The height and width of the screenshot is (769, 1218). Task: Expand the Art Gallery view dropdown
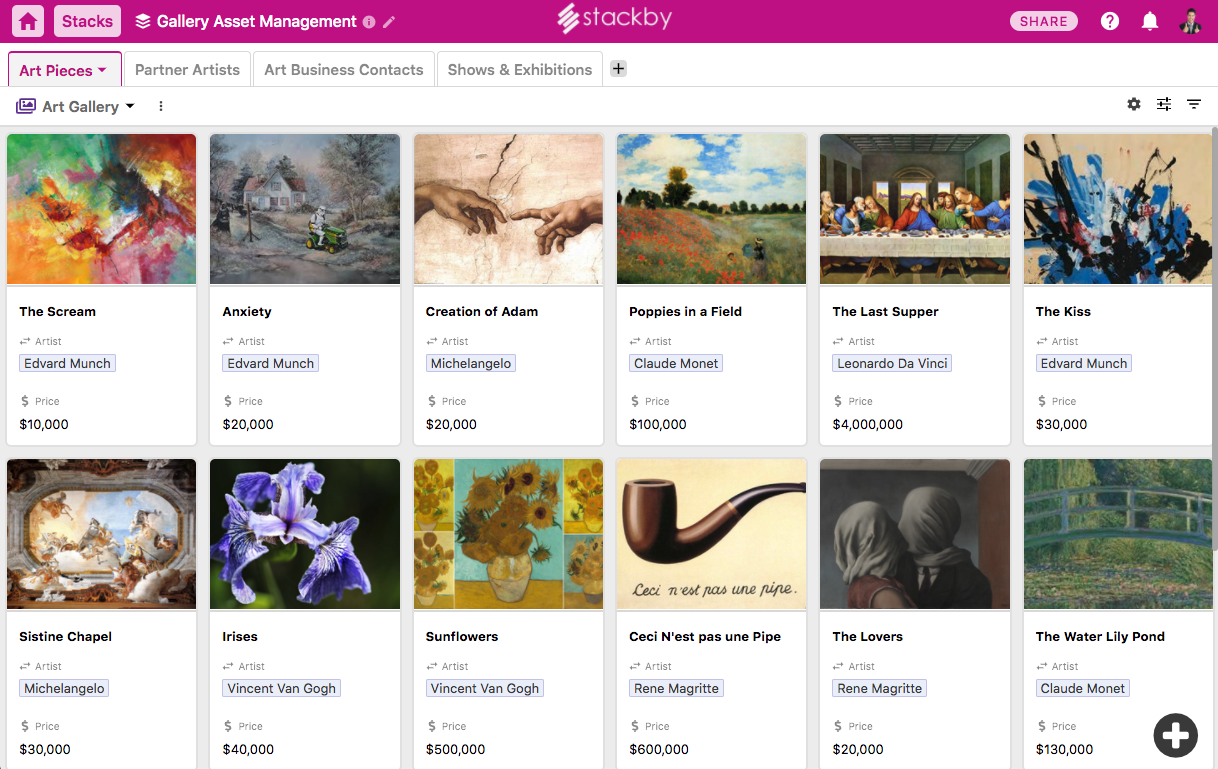click(130, 107)
